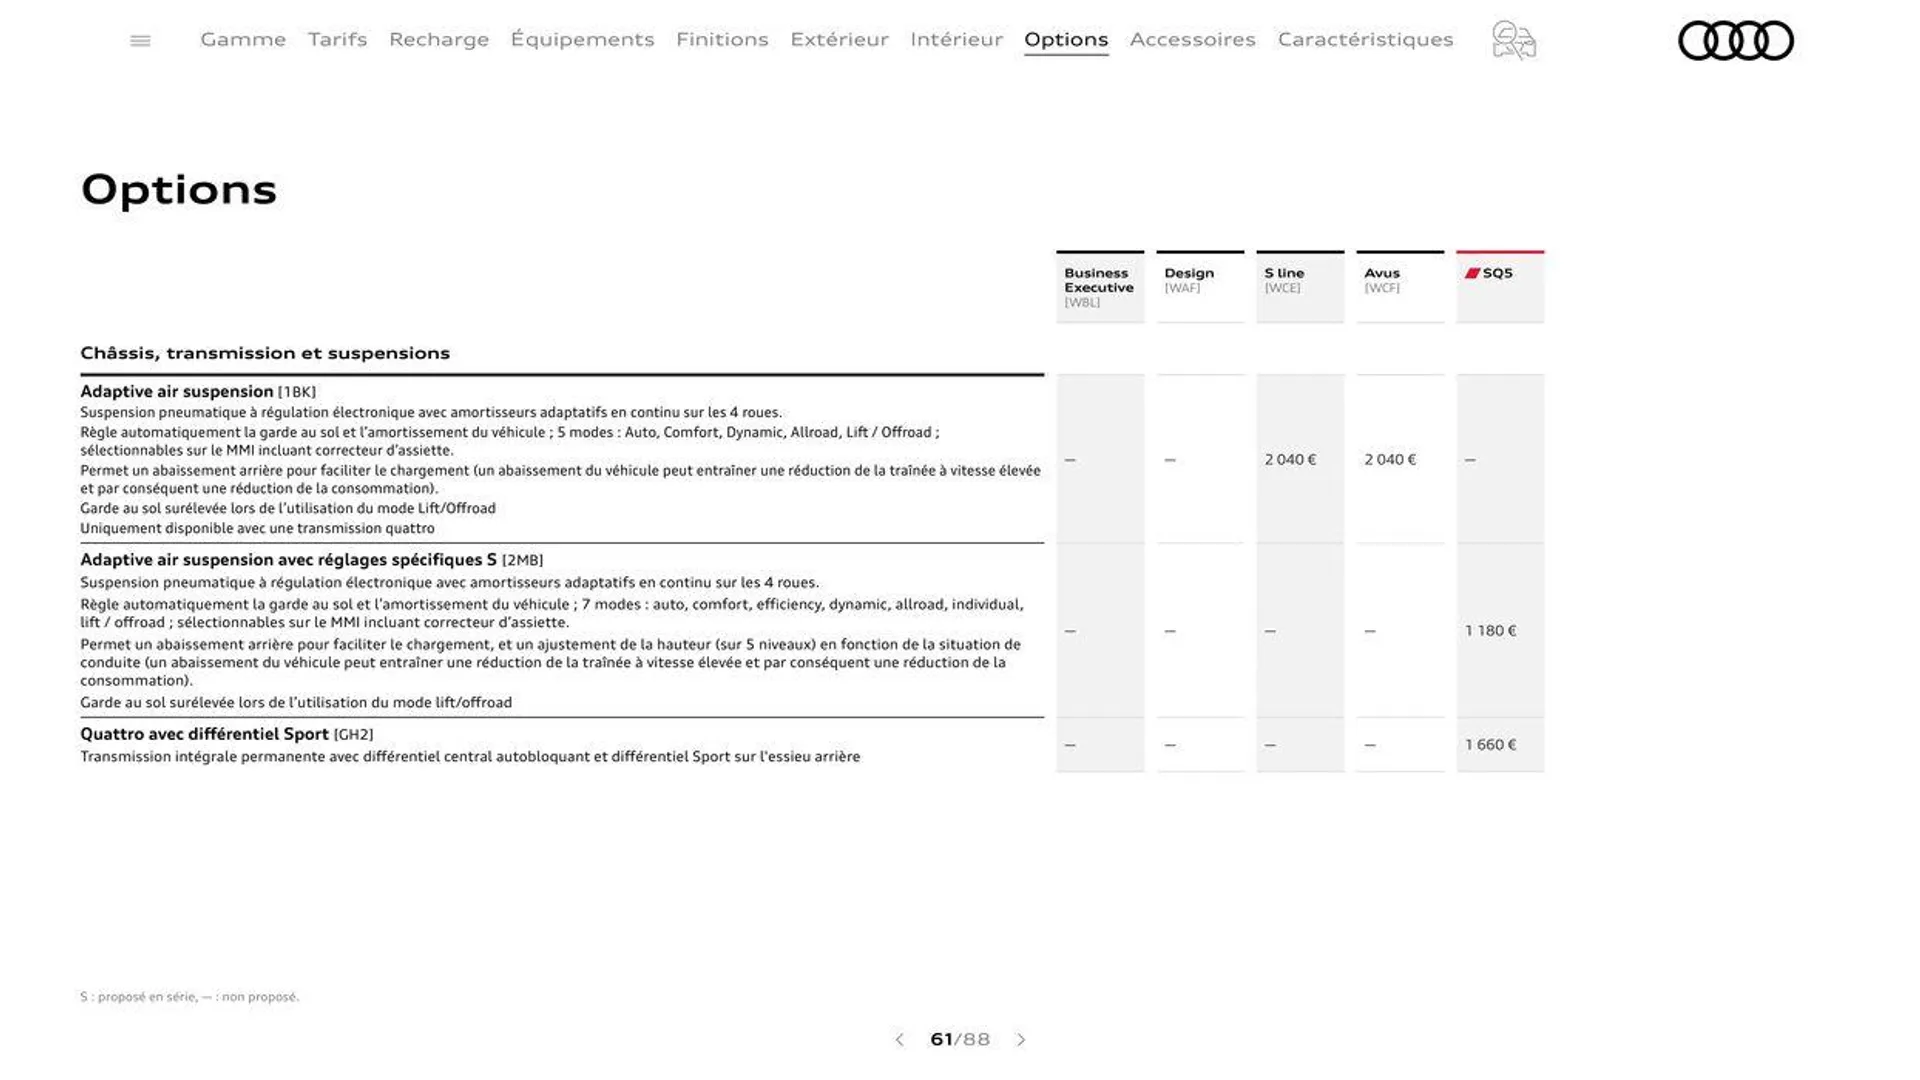The width and height of the screenshot is (1920, 1080).
Task: Open the advisor chat icon
Action: click(1514, 41)
